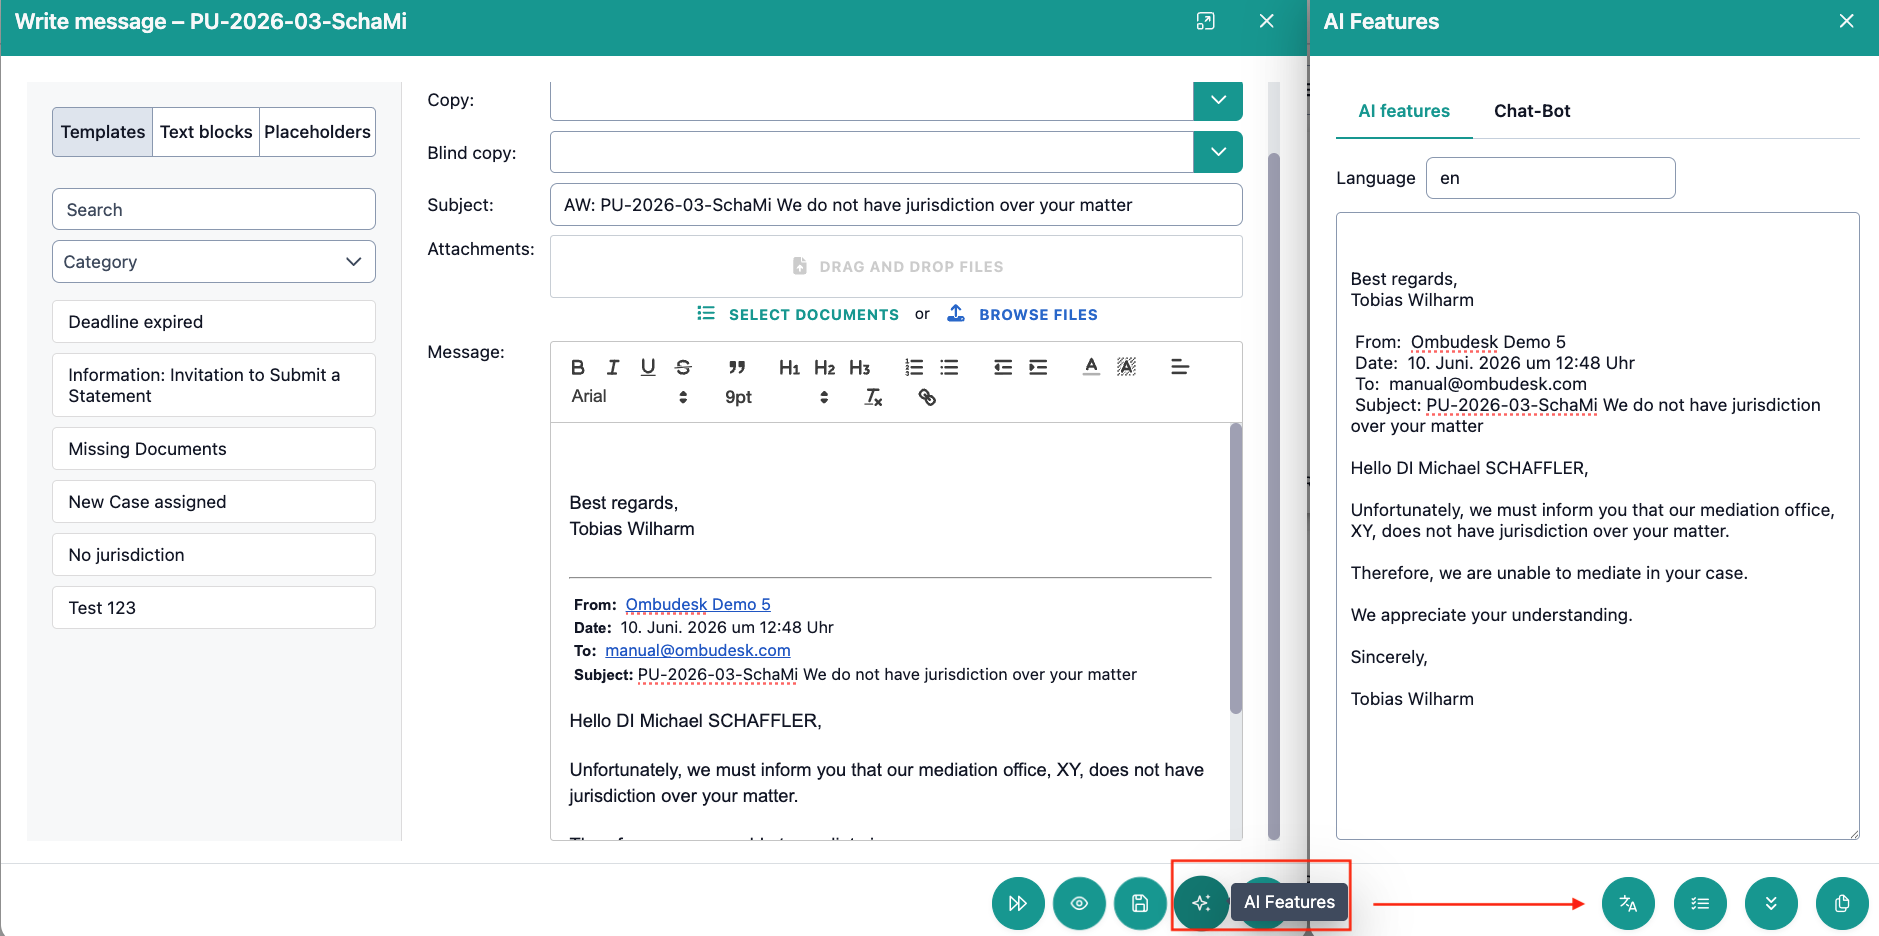This screenshot has height=936, width=1879.
Task: Choose the No jurisdiction template
Action: pyautogui.click(x=214, y=555)
